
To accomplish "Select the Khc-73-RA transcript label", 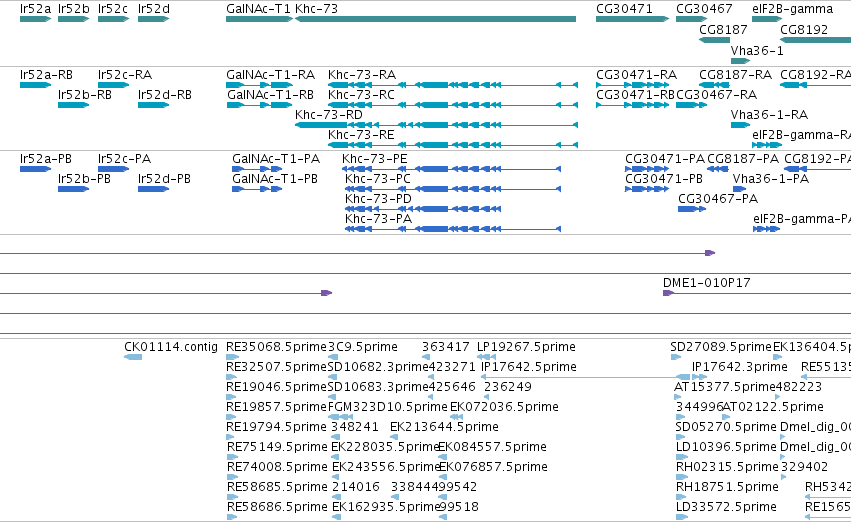I will 362,74.
